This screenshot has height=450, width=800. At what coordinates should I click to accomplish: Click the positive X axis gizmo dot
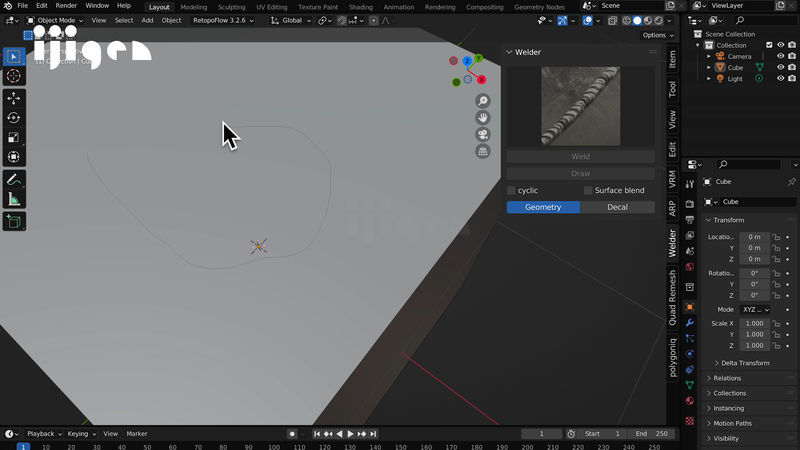[481, 80]
